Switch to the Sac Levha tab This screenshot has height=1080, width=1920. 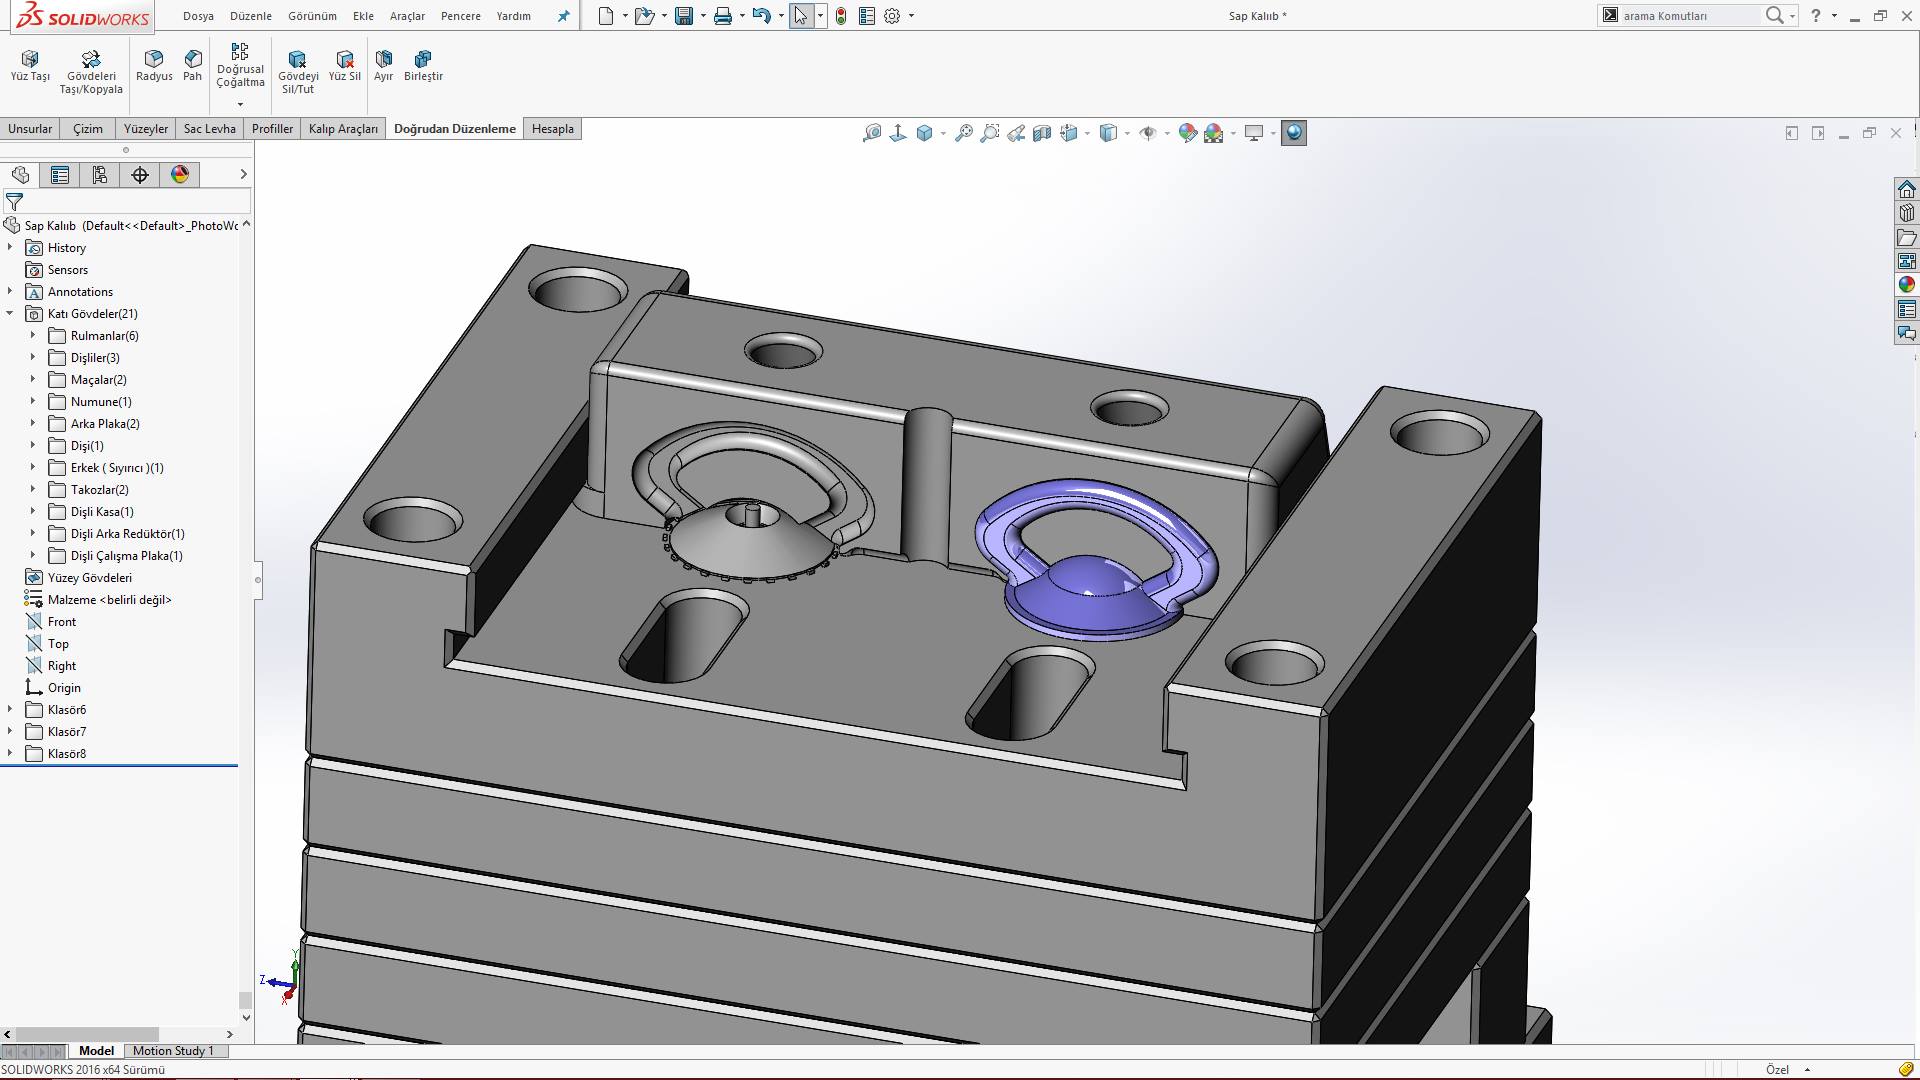pyautogui.click(x=209, y=129)
